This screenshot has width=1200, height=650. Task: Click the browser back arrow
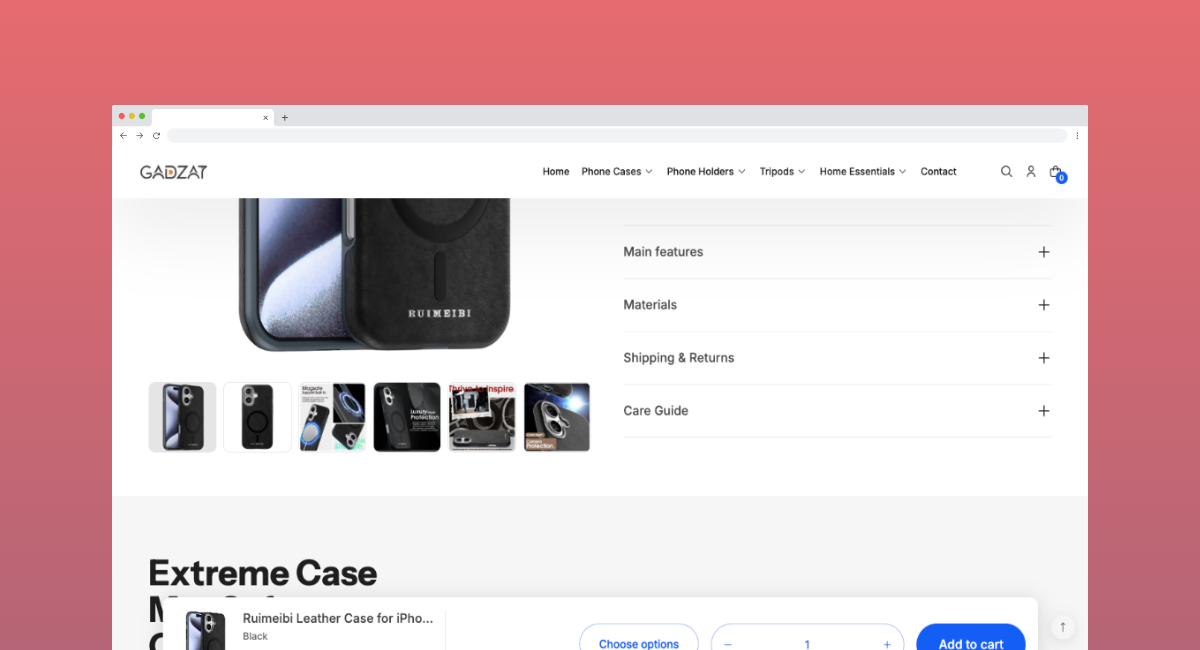point(123,135)
